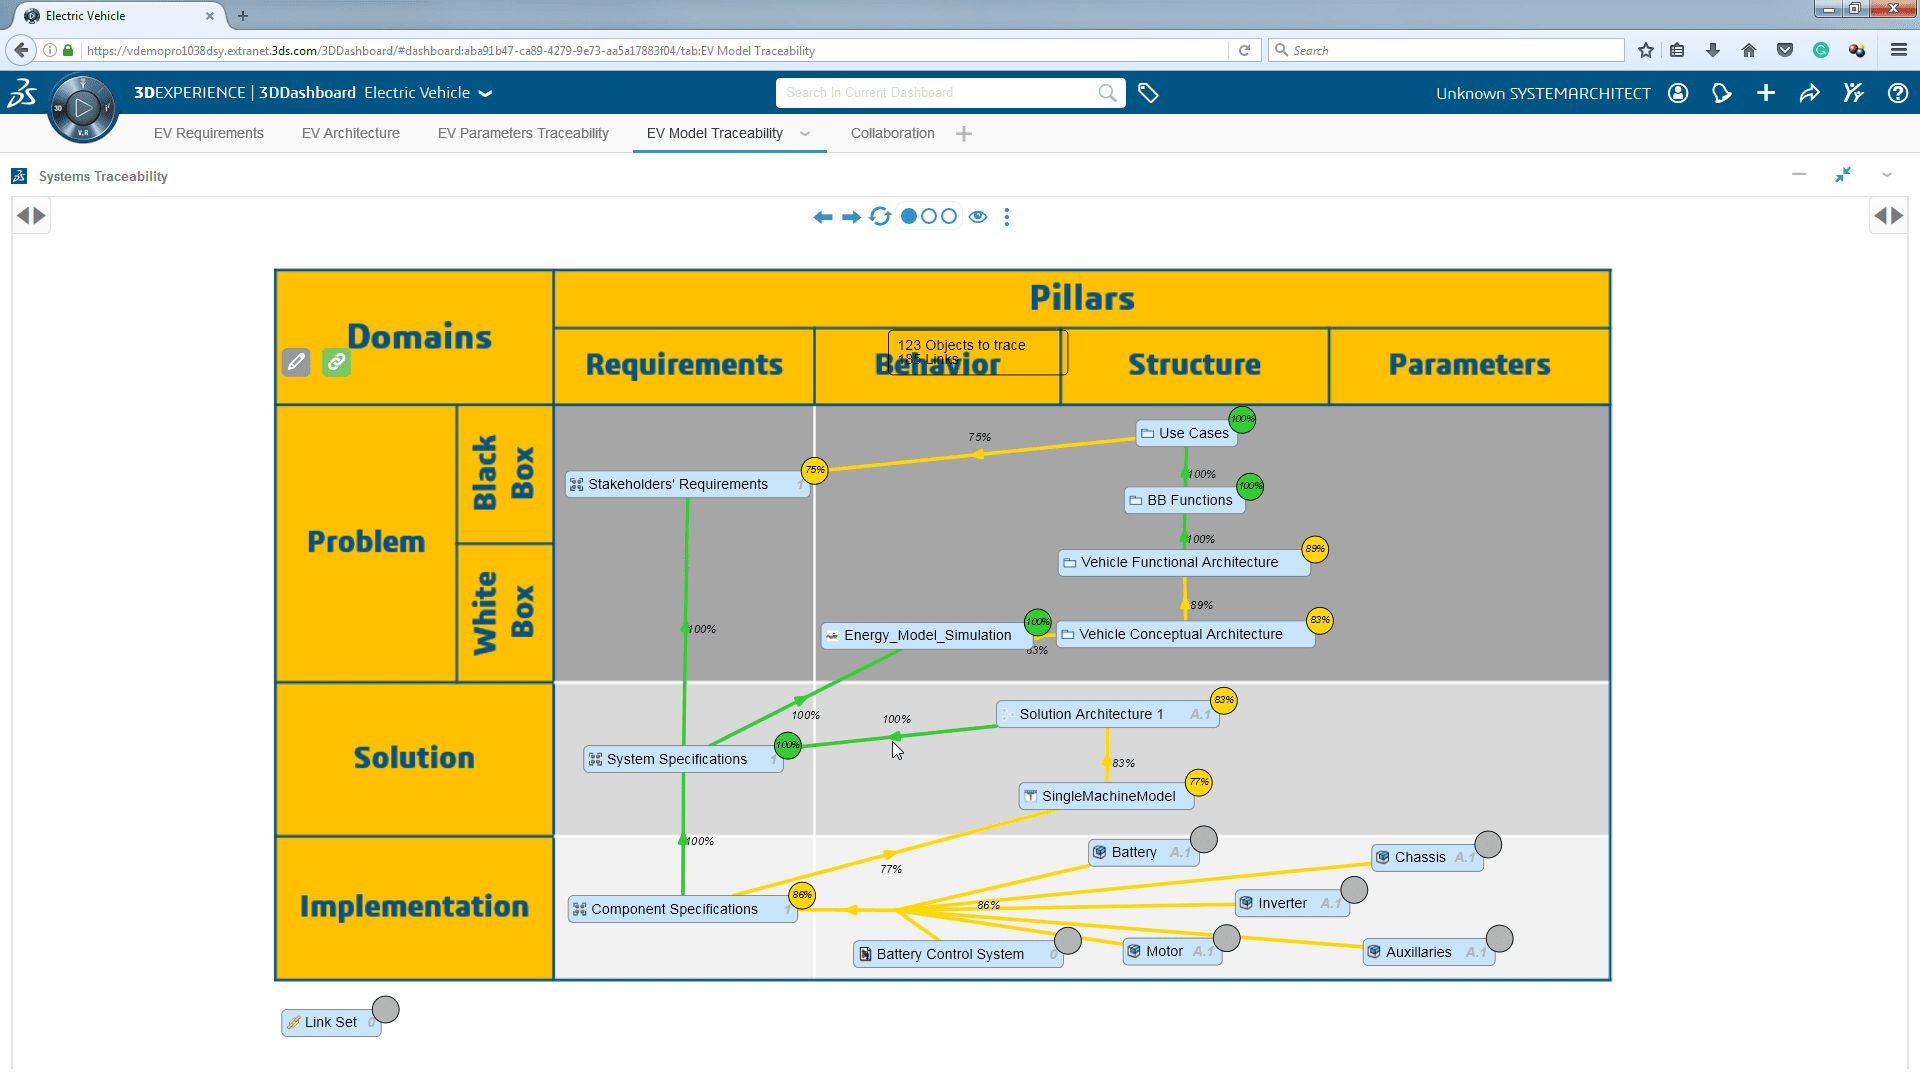Toggle the eye visibility icon
Image resolution: width=1920 pixels, height=1080 pixels.
978,216
